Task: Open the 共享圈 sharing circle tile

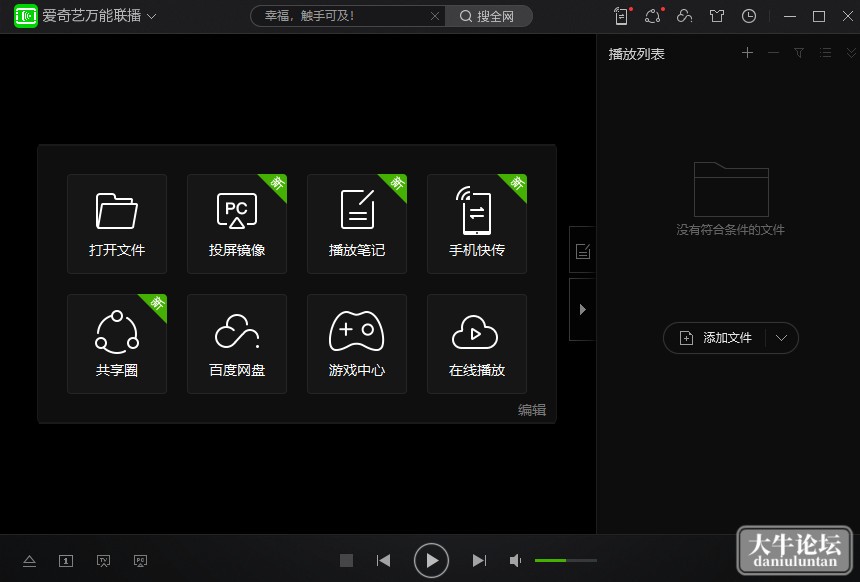Action: point(117,344)
